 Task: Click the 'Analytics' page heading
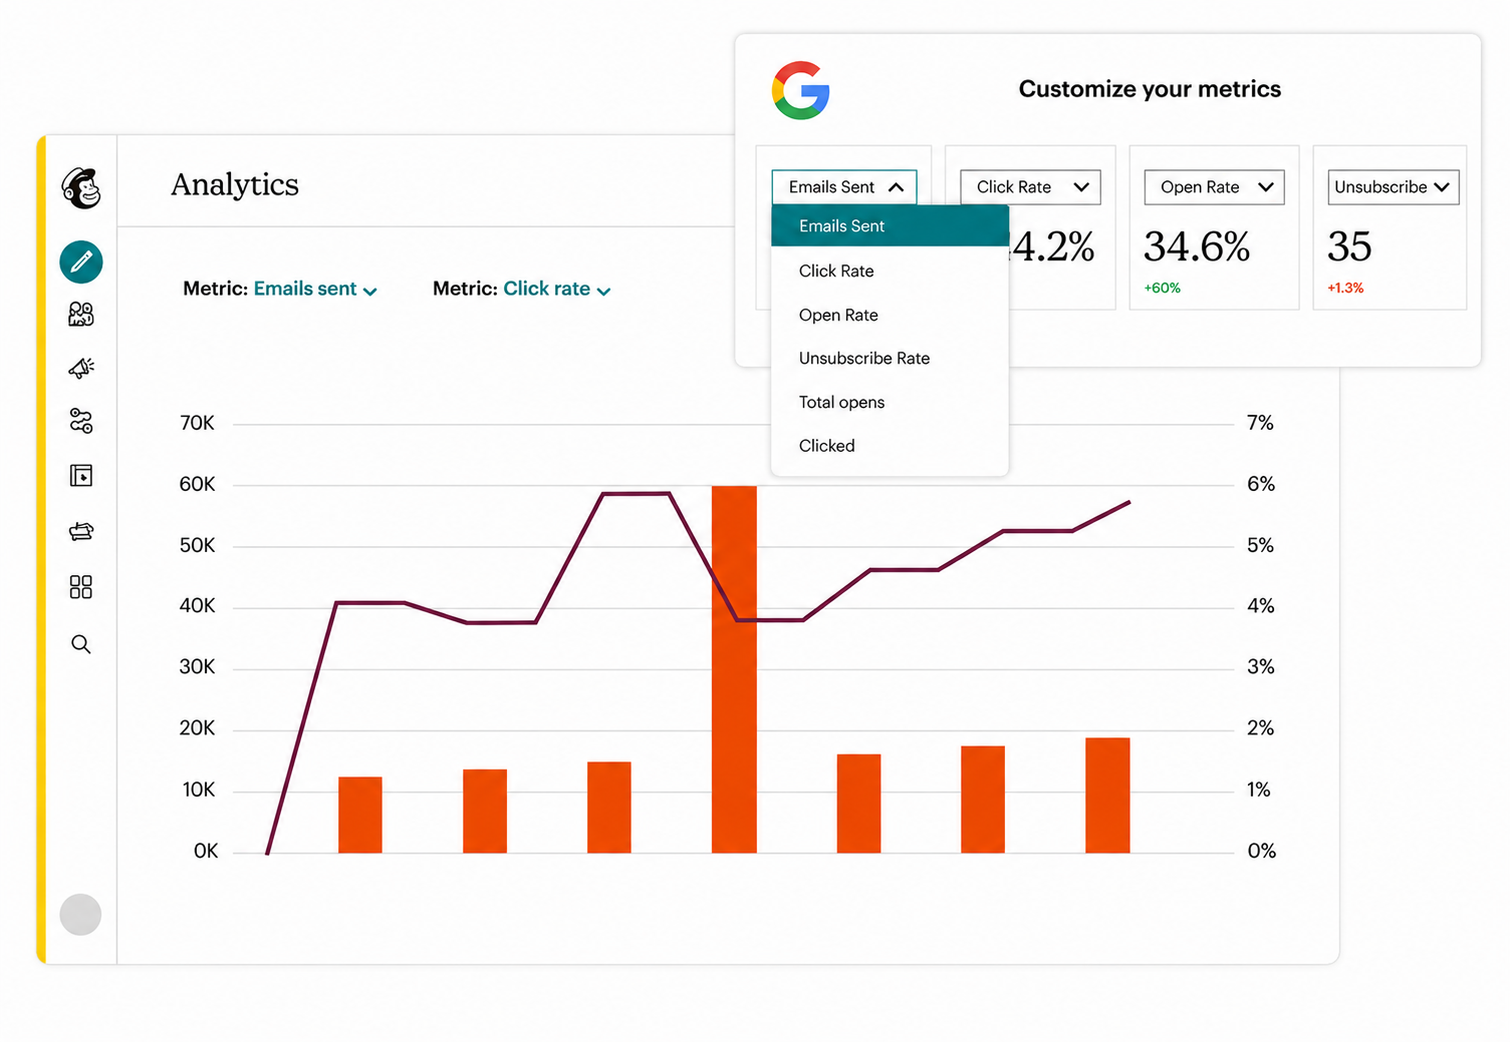point(235,185)
